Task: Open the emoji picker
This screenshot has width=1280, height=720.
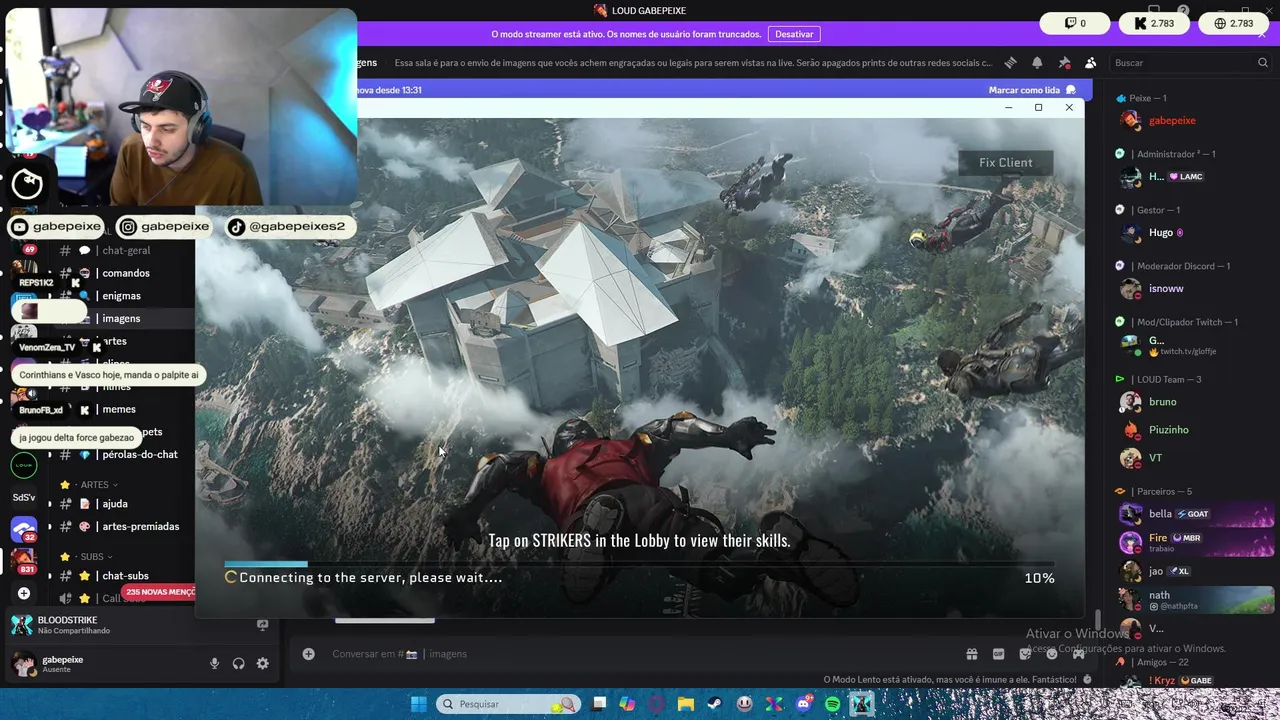Action: coord(1052,654)
